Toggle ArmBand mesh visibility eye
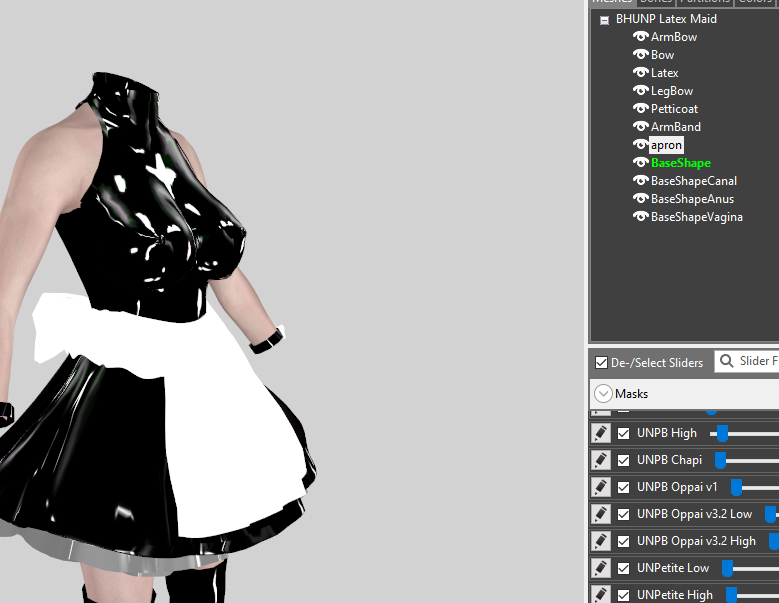Image resolution: width=779 pixels, height=603 pixels. 640,127
